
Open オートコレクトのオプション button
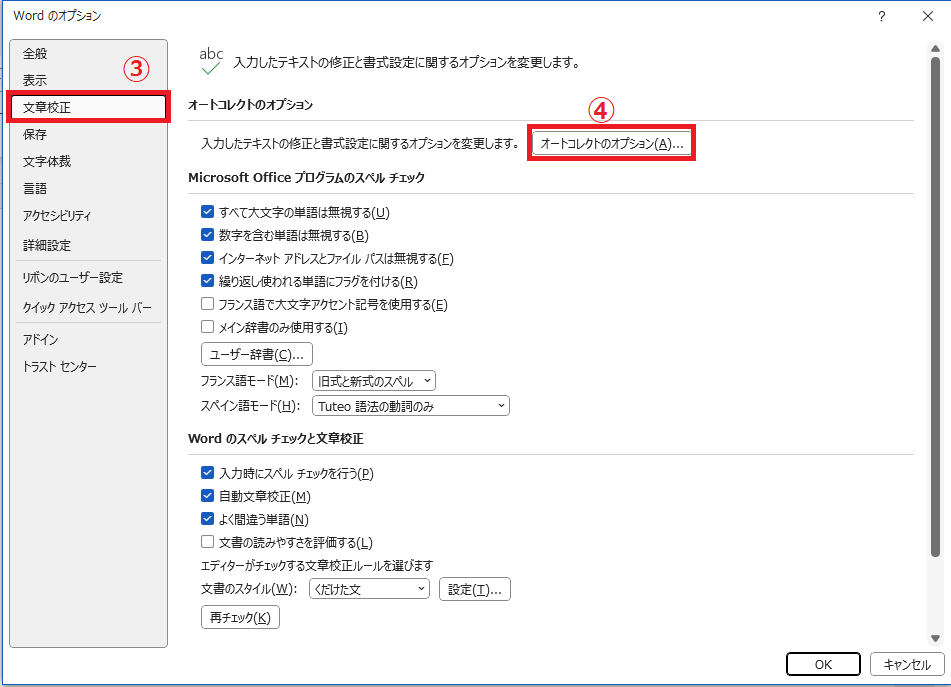pyautogui.click(x=611, y=143)
